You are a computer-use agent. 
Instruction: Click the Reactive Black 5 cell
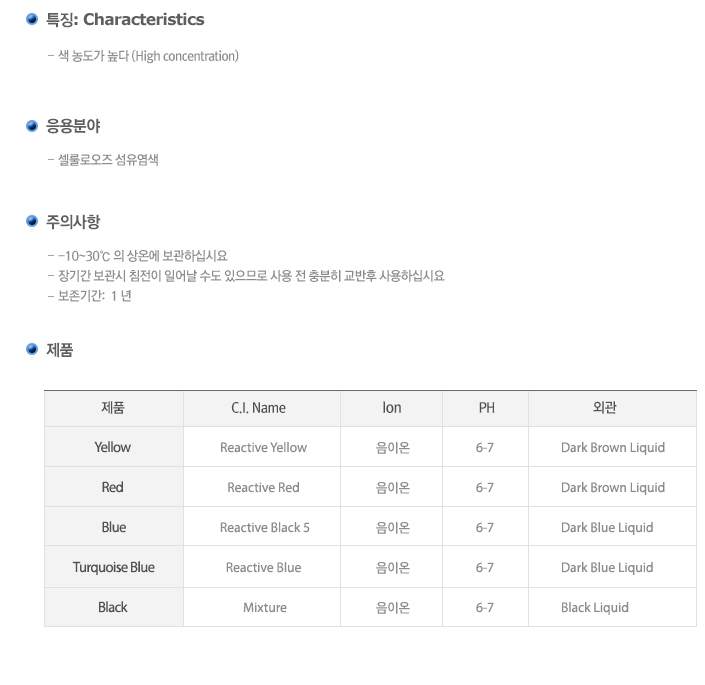point(264,527)
